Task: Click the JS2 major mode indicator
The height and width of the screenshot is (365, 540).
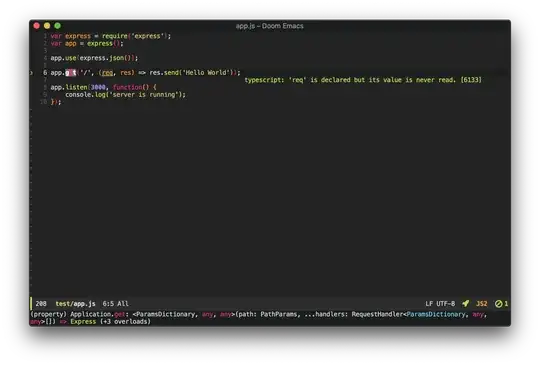Action: click(481, 303)
